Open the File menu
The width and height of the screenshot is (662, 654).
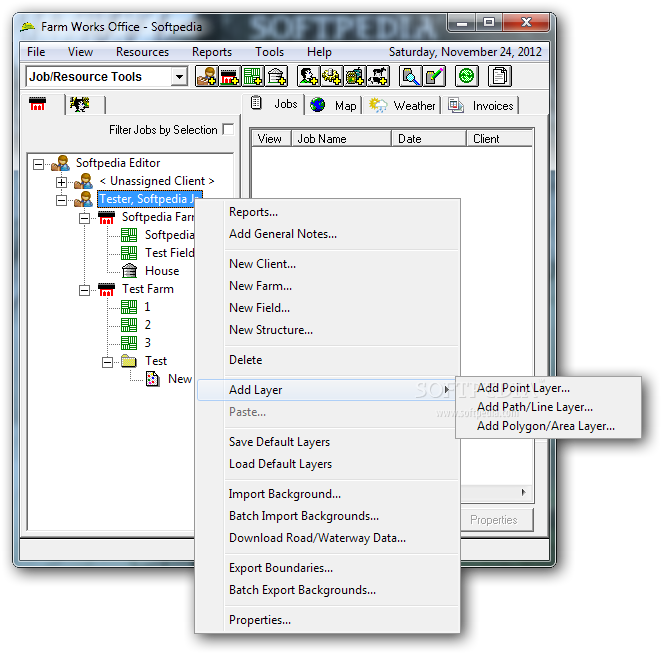click(36, 52)
